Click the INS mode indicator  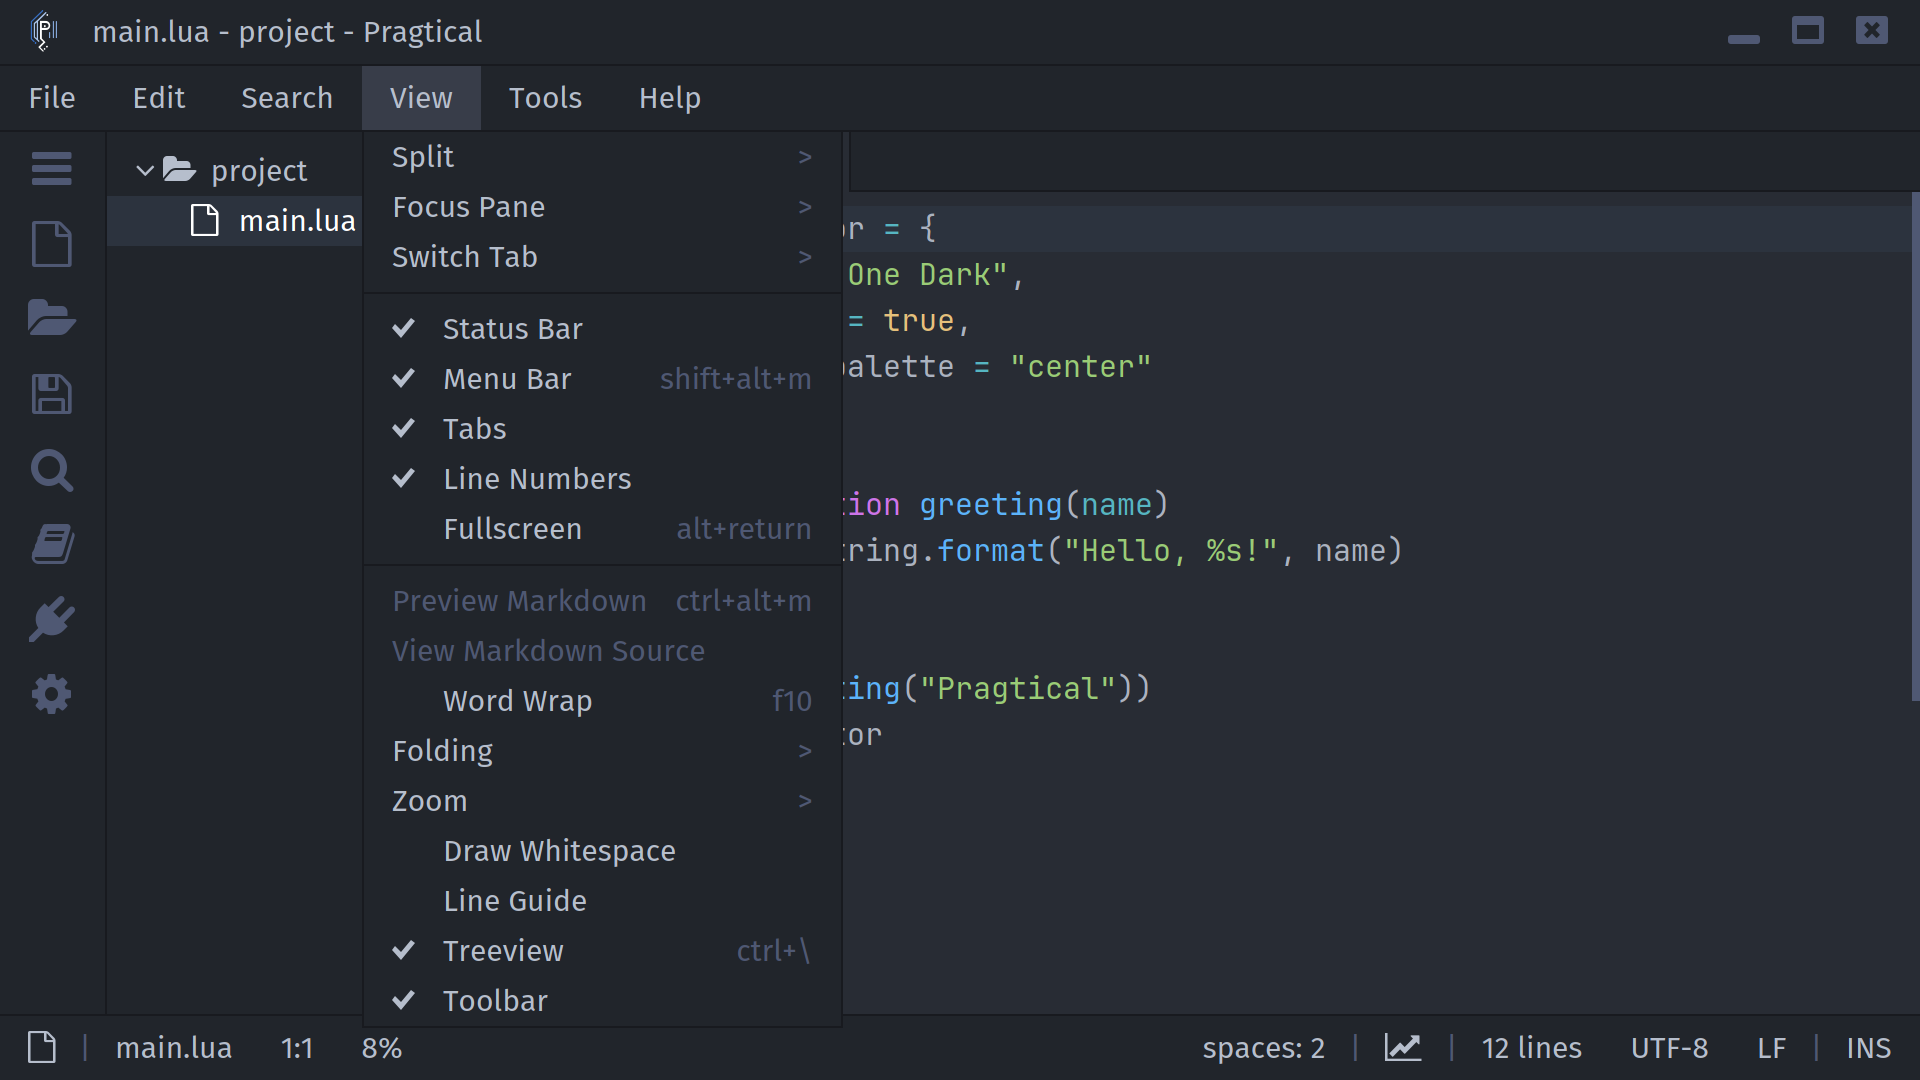pos(1868,1047)
